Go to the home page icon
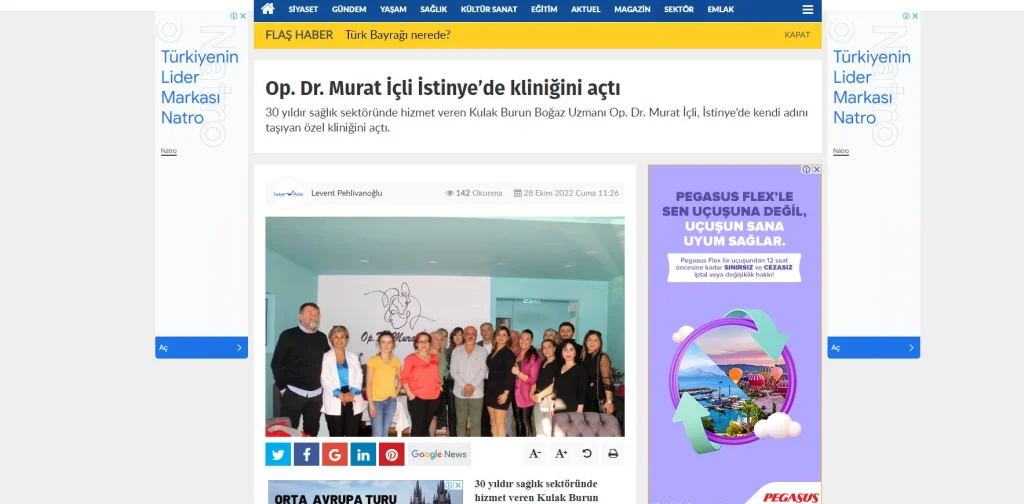Viewport: 1024px width, 504px height. [x=267, y=9]
